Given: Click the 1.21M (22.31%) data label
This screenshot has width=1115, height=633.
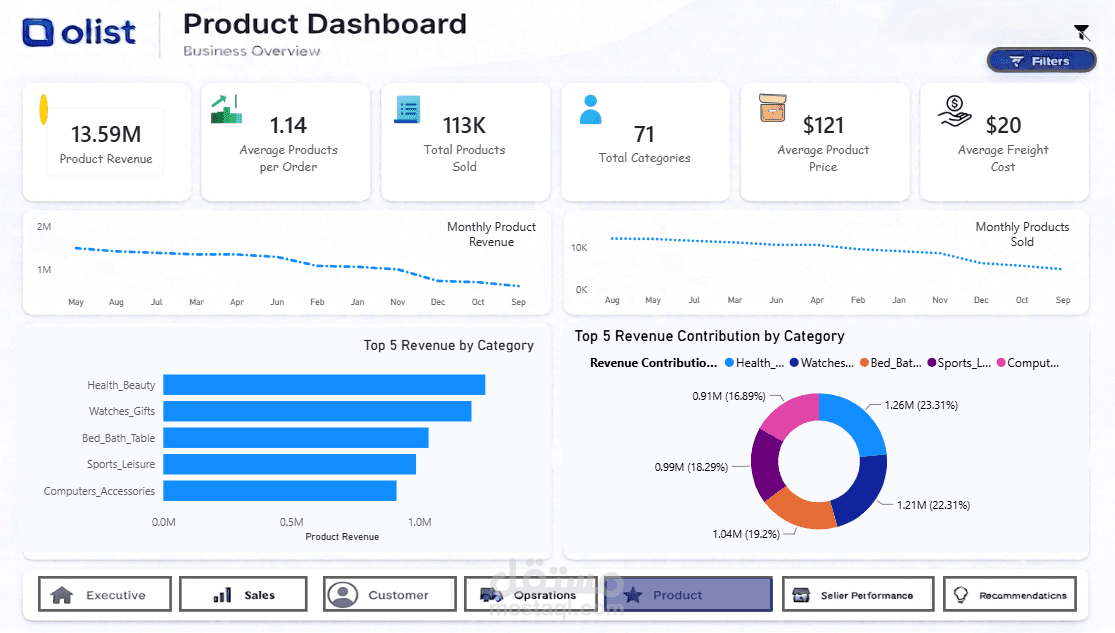Looking at the screenshot, I should point(933,505).
